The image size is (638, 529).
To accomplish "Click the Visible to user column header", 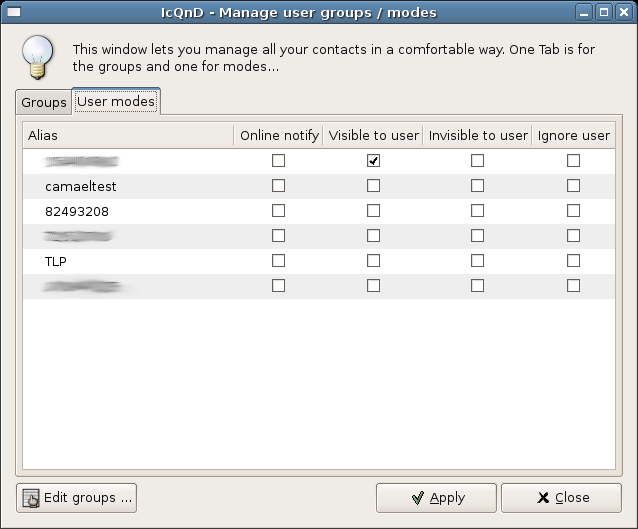I will (372, 135).
